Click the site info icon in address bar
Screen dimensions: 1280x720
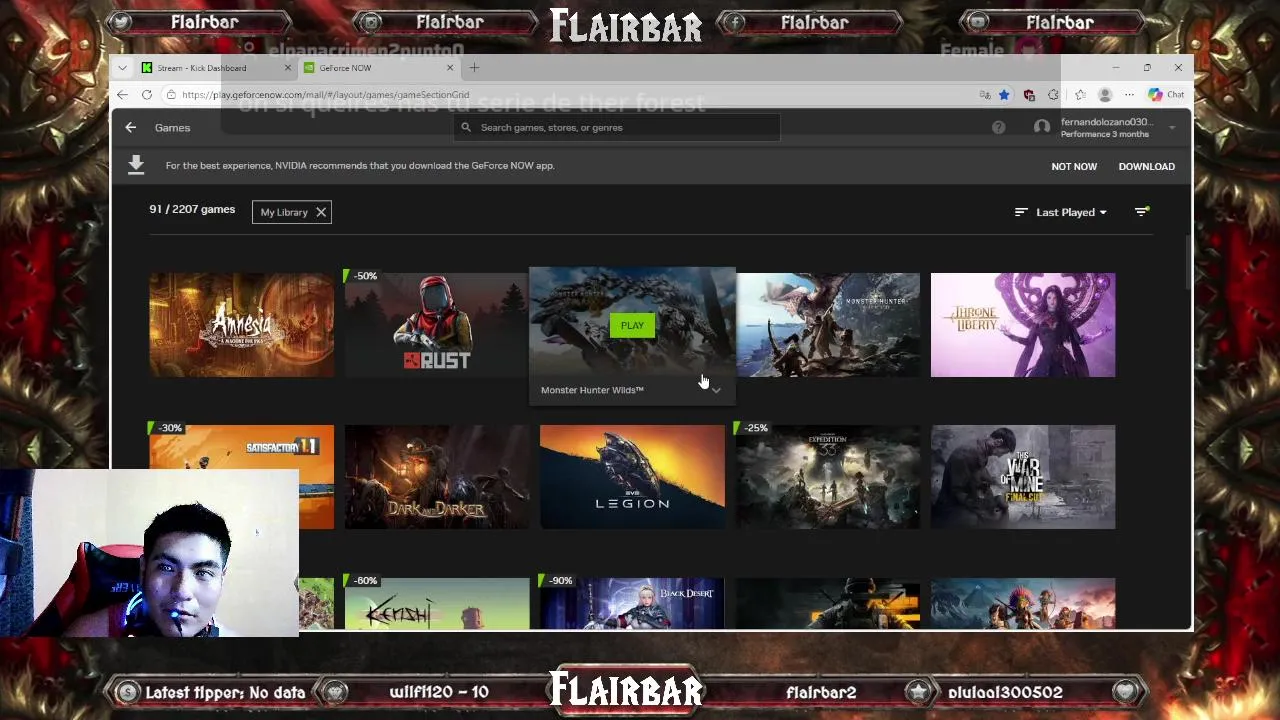(x=171, y=94)
